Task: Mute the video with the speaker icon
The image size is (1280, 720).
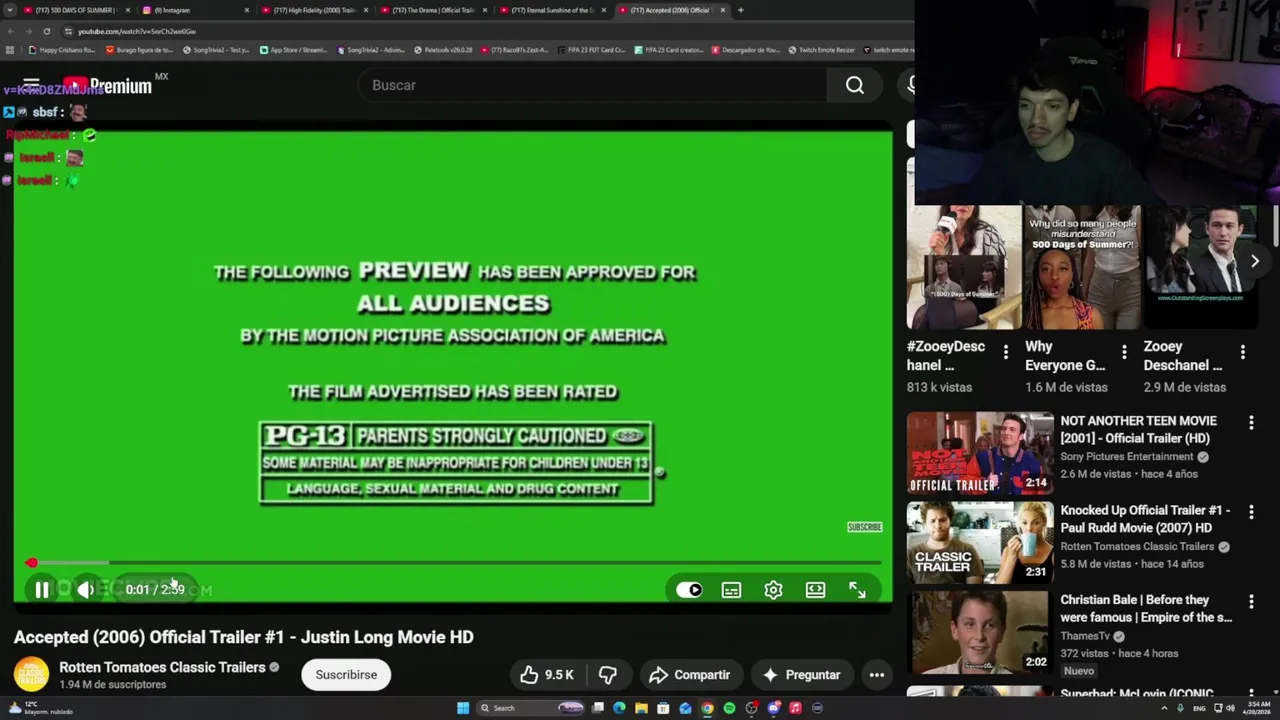Action: pyautogui.click(x=86, y=590)
